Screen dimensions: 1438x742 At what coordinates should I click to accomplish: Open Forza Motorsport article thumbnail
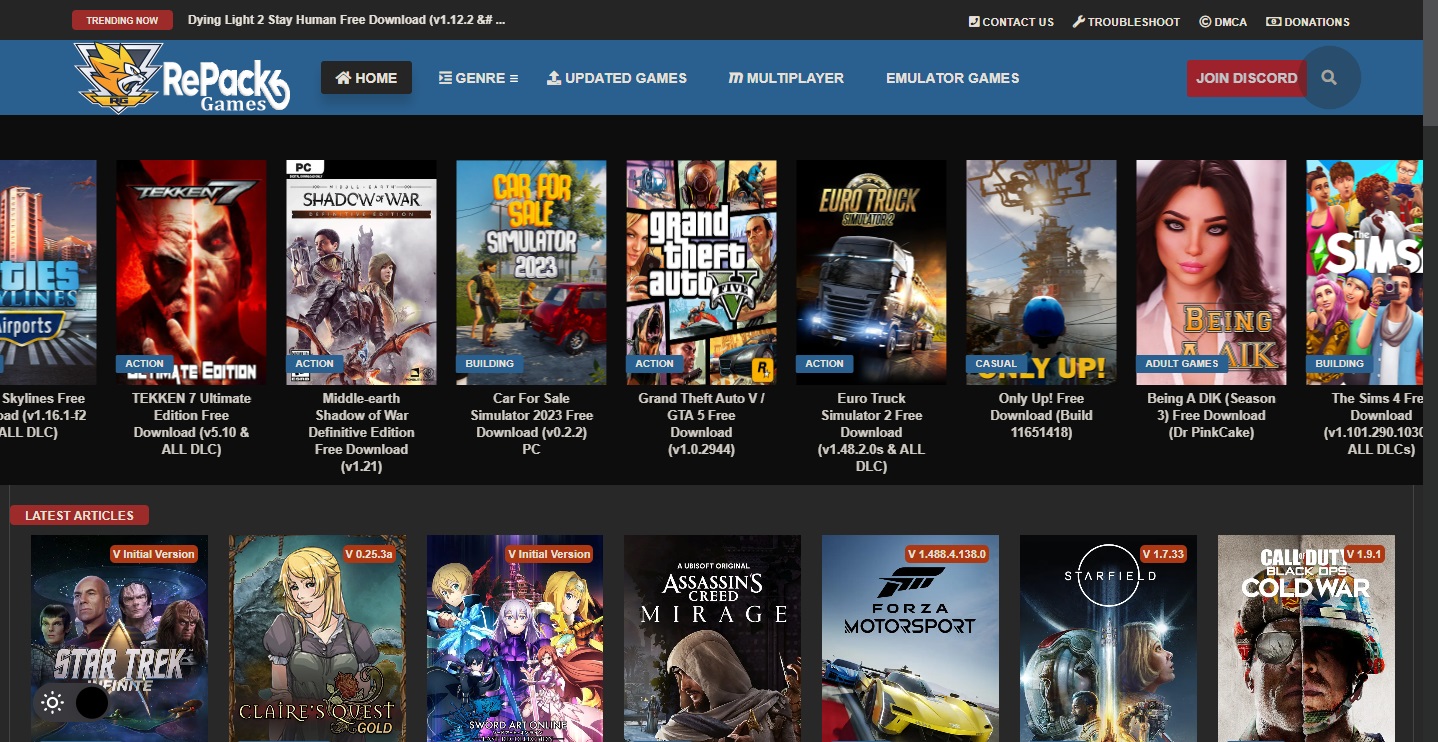[910, 638]
